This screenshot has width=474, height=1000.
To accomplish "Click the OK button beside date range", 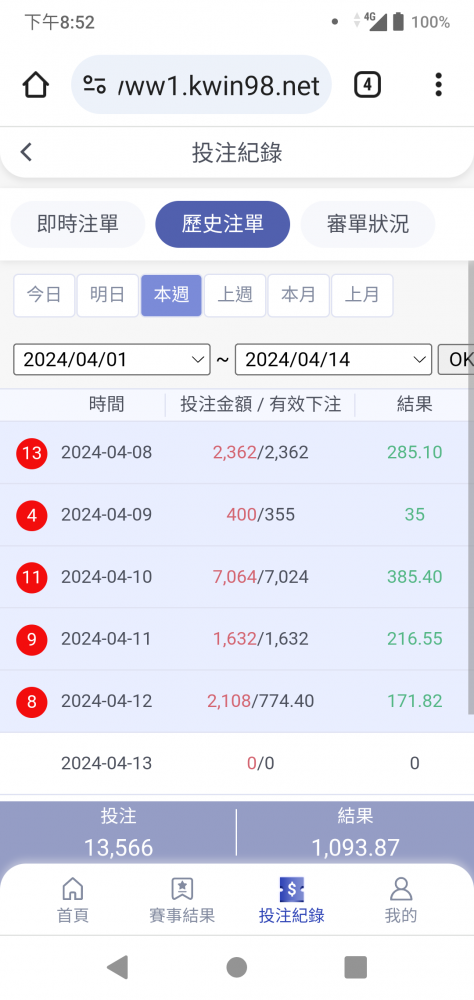I will (x=456, y=360).
